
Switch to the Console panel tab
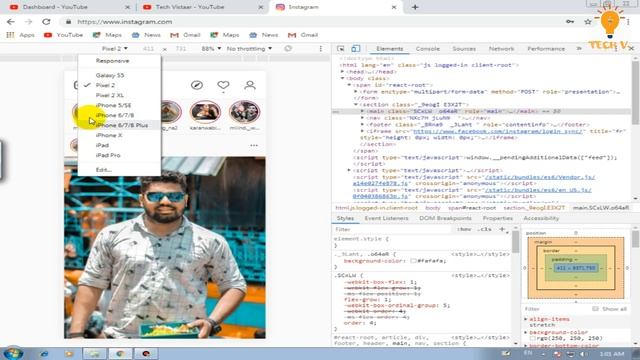click(428, 49)
